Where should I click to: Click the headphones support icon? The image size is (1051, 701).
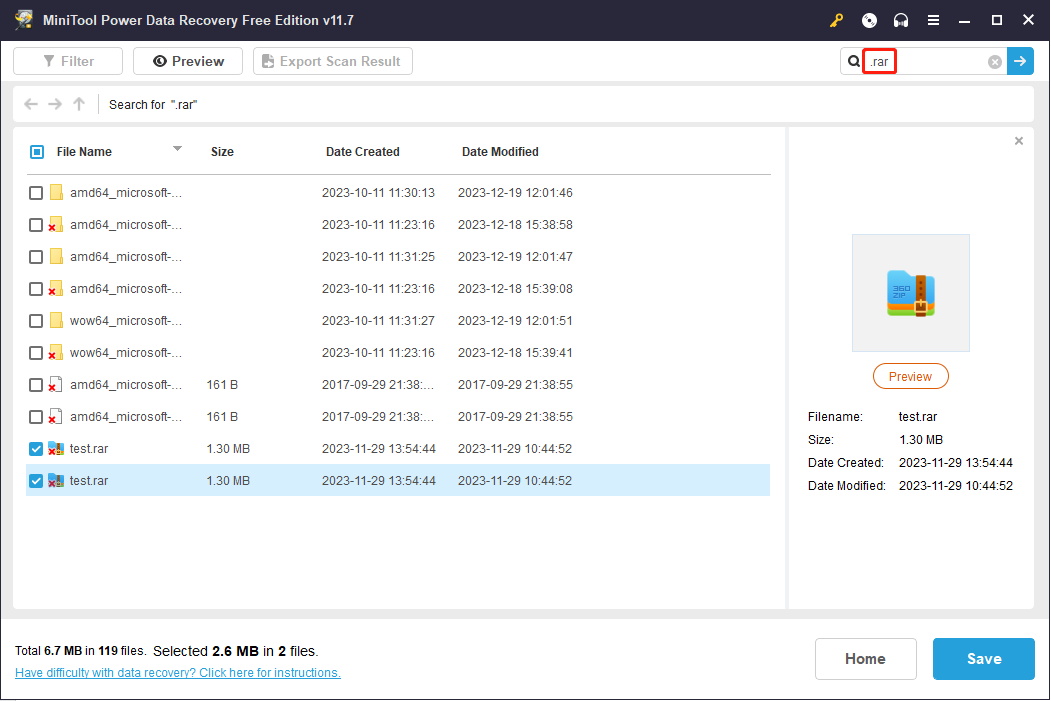click(901, 20)
